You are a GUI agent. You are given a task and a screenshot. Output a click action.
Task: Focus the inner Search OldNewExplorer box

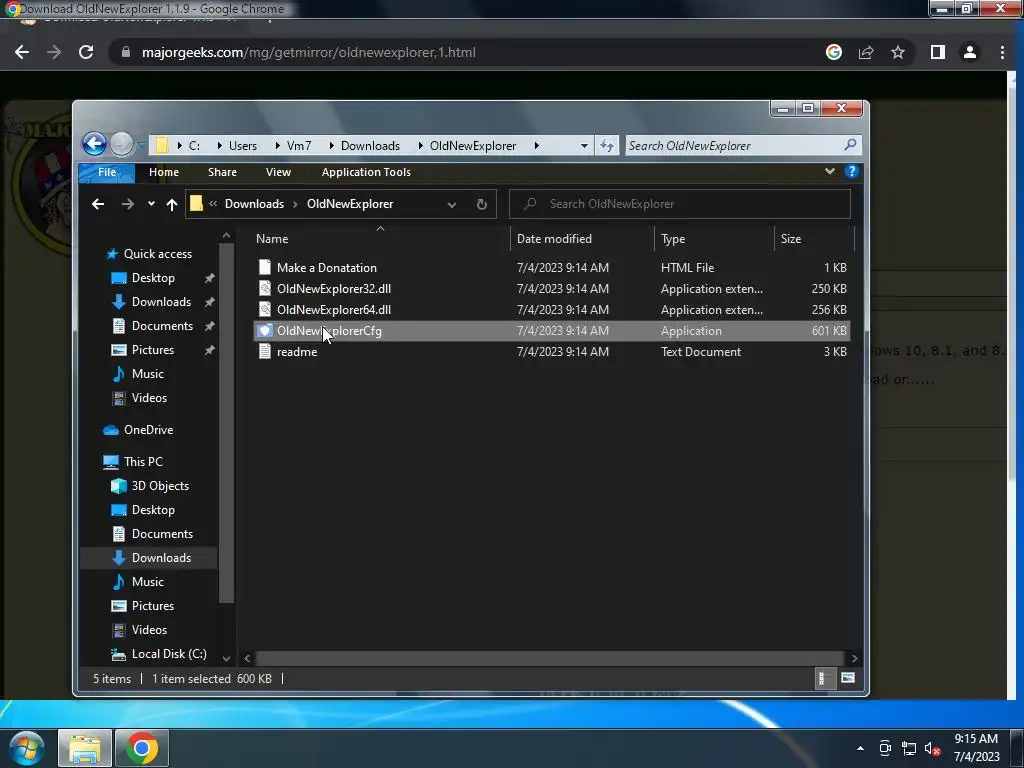tap(679, 204)
